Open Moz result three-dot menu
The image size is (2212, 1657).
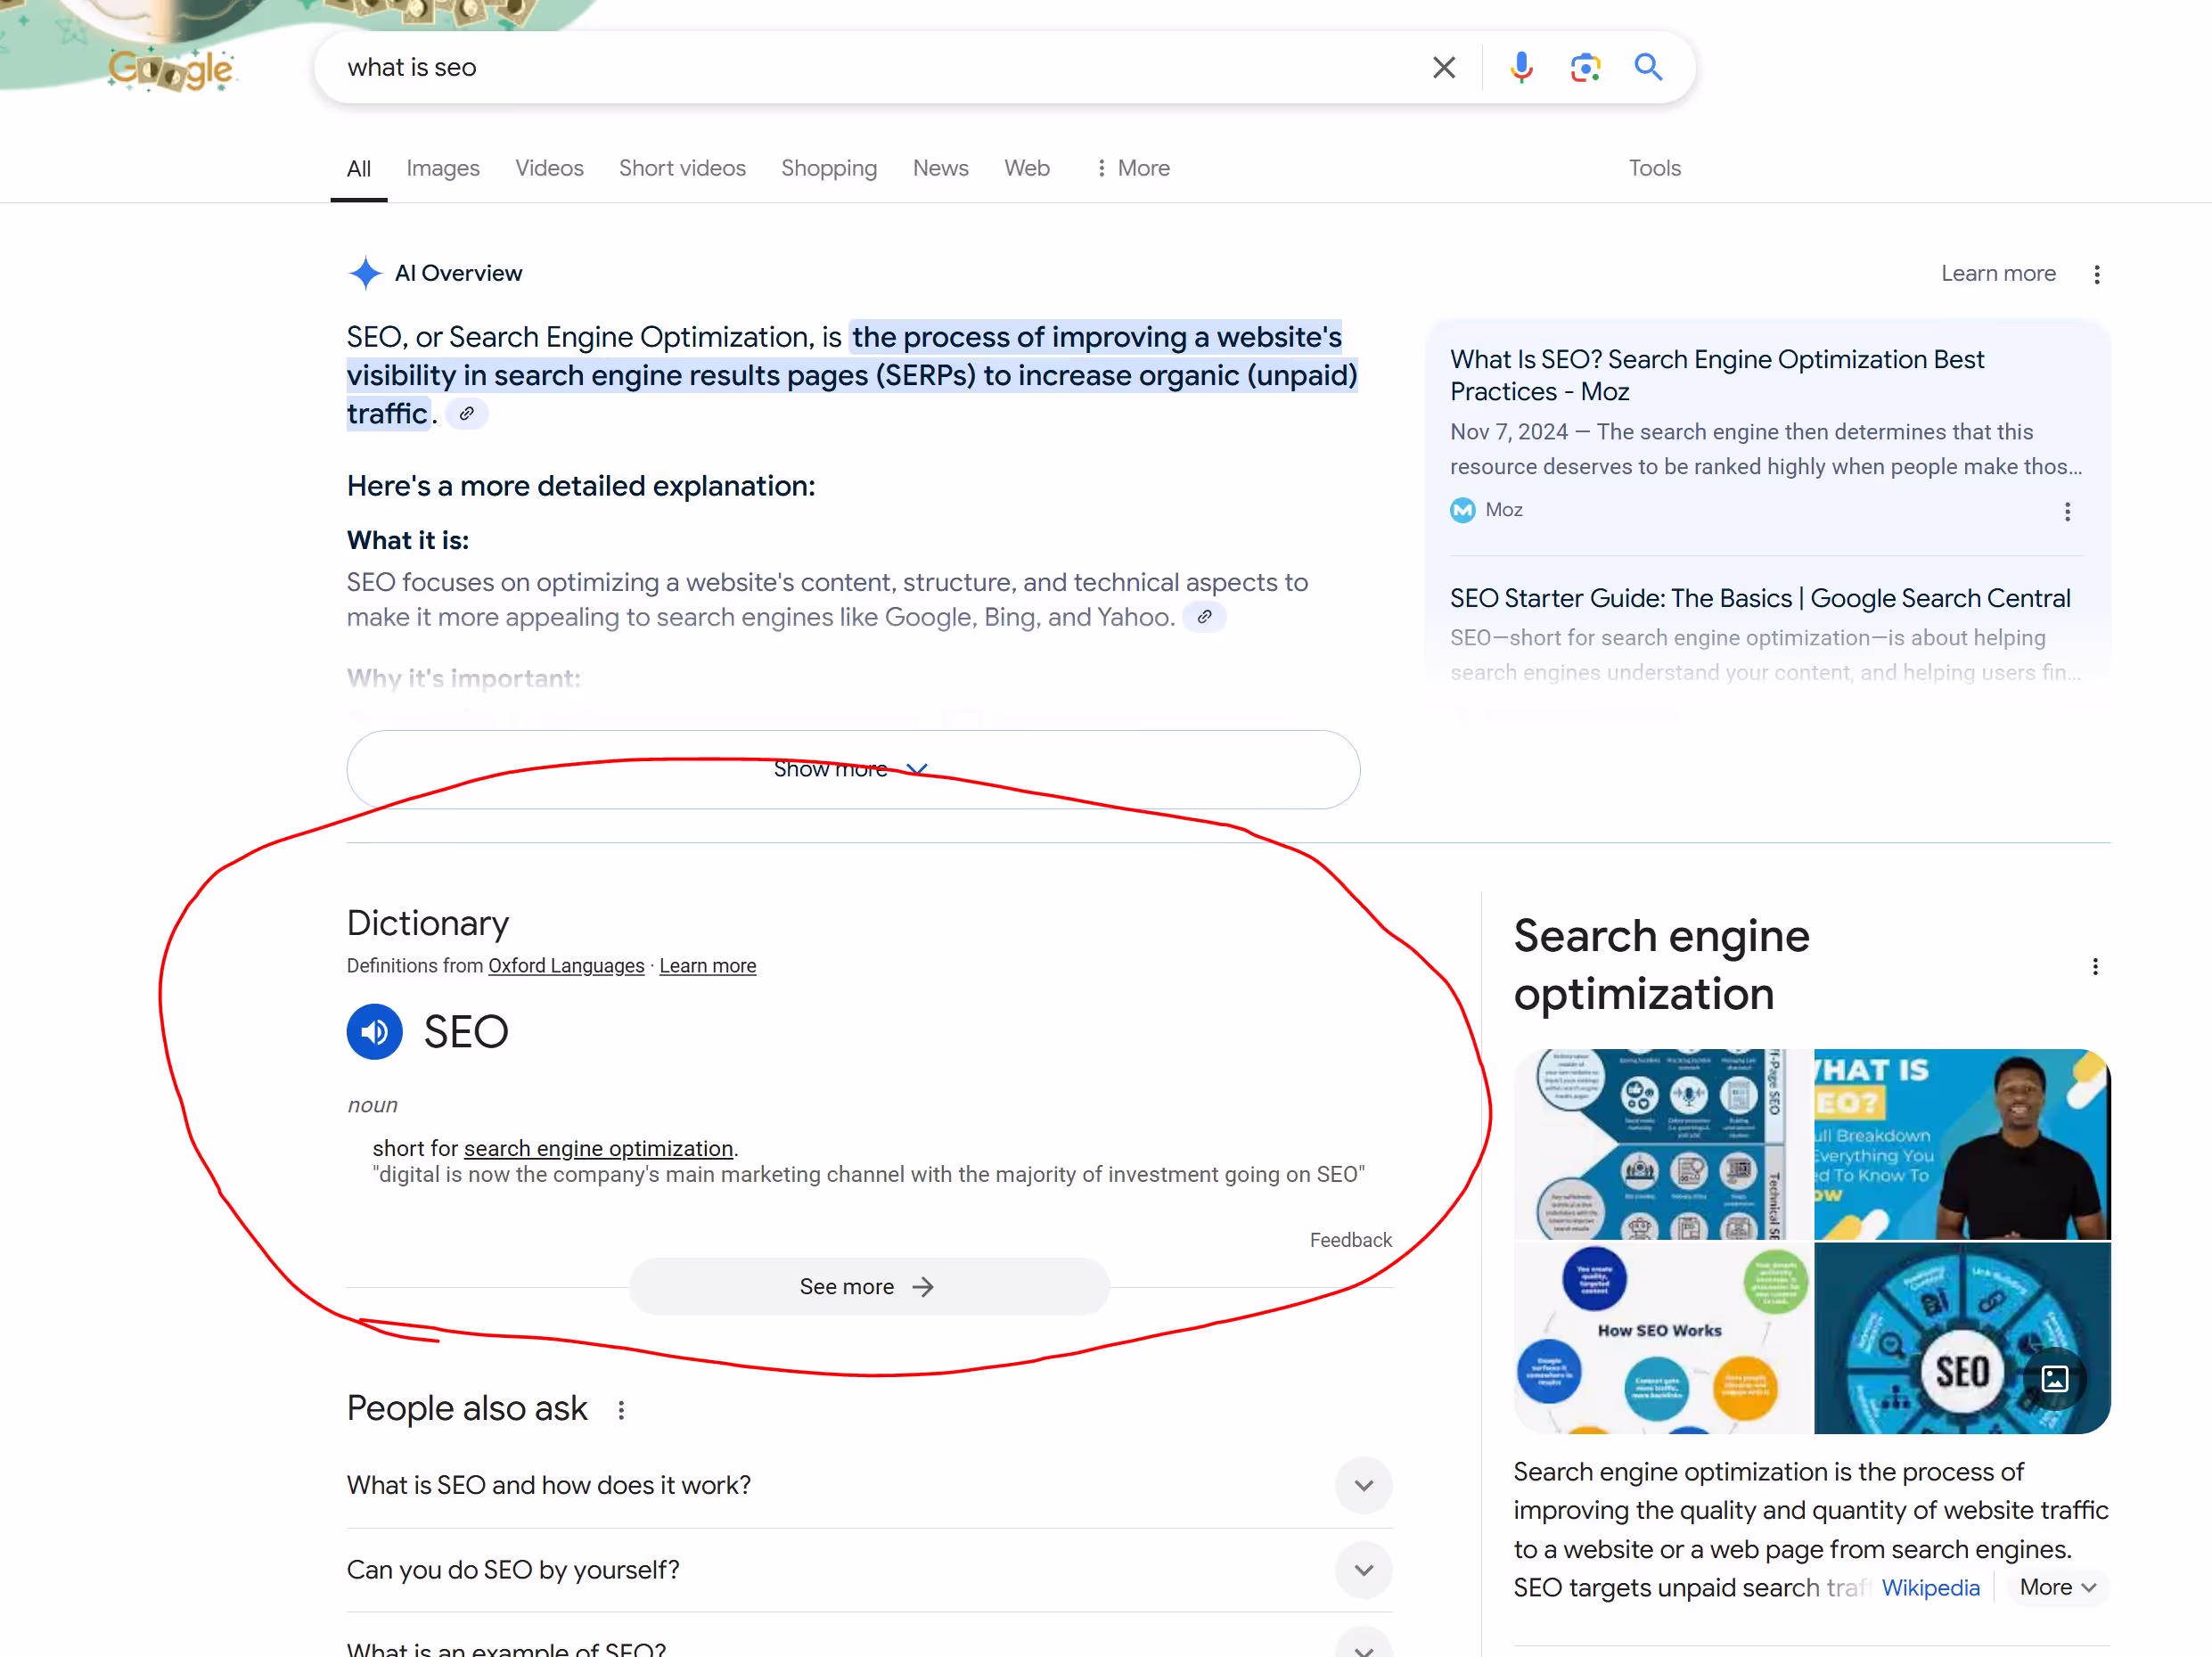pos(2067,511)
